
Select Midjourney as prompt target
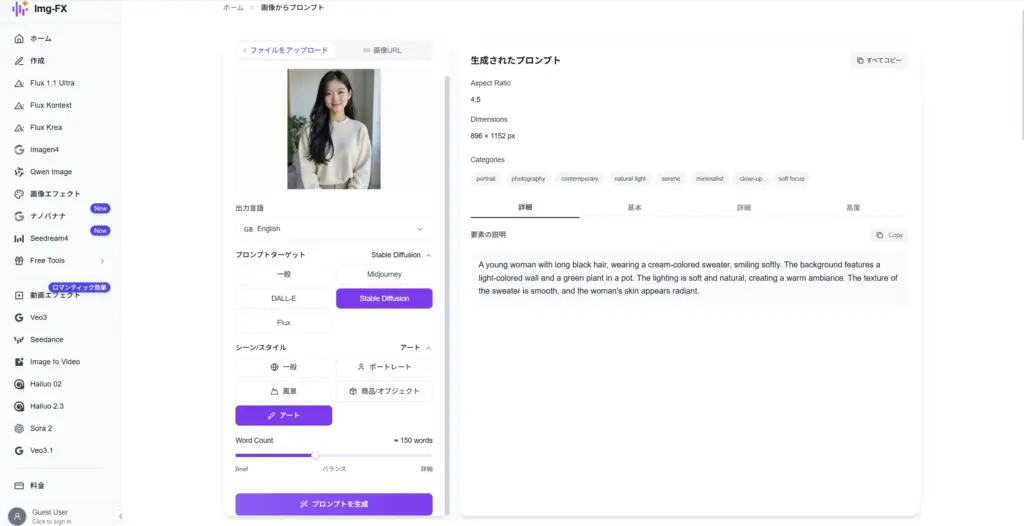[384, 273]
